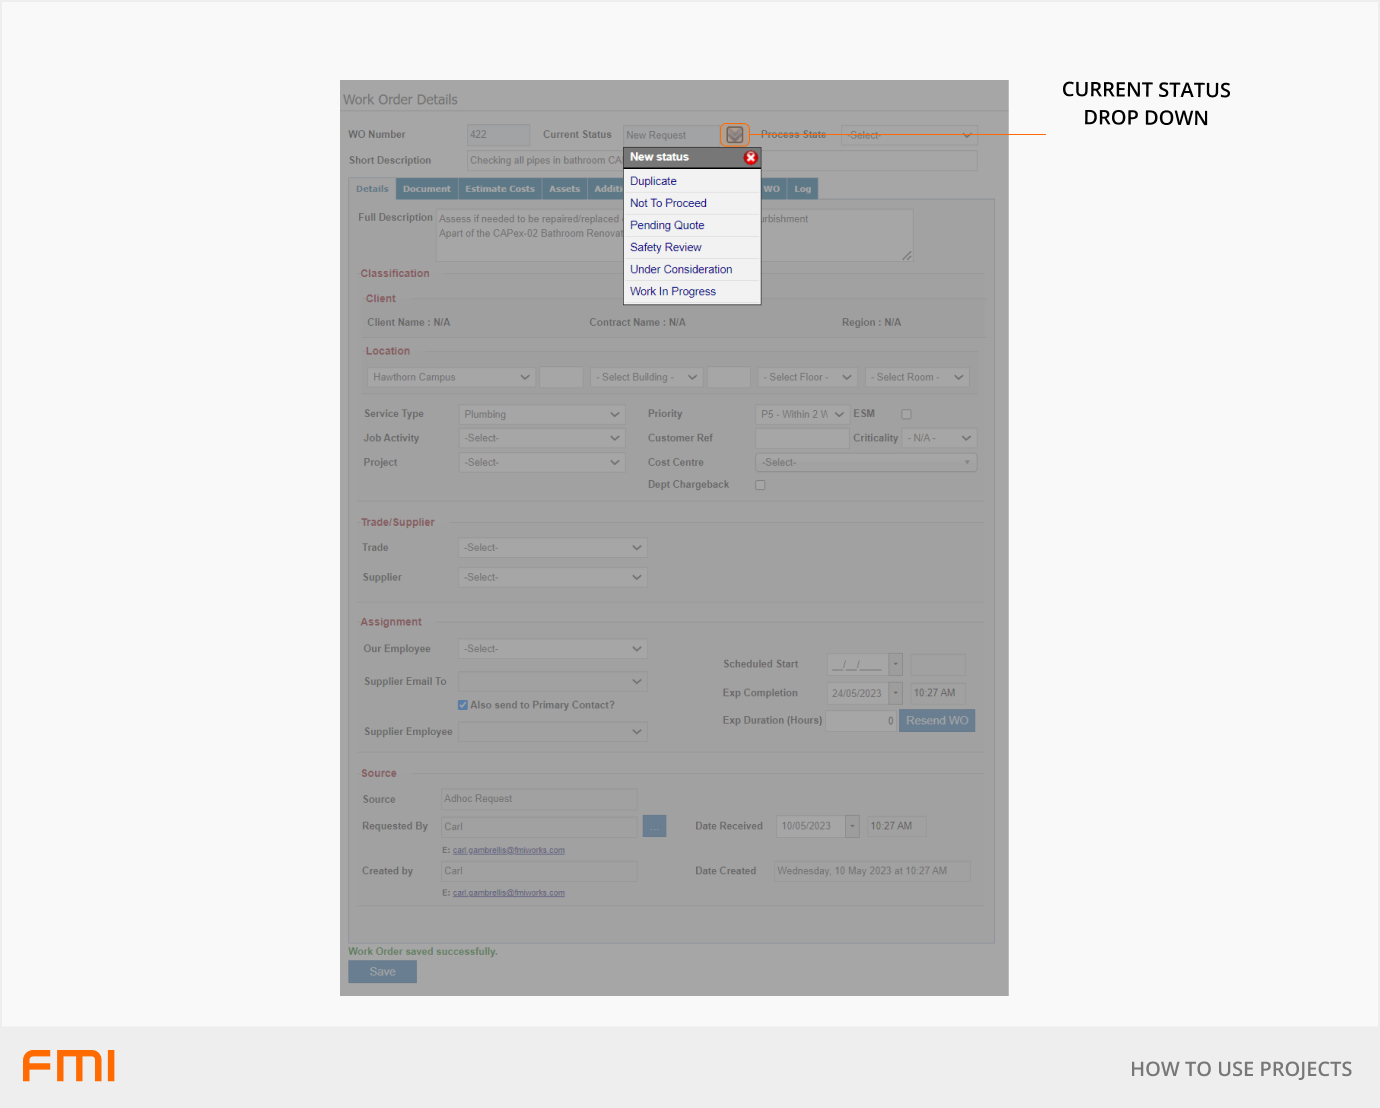Expand the Service Type dropdown
Viewport: 1380px width, 1108px height.
point(542,414)
